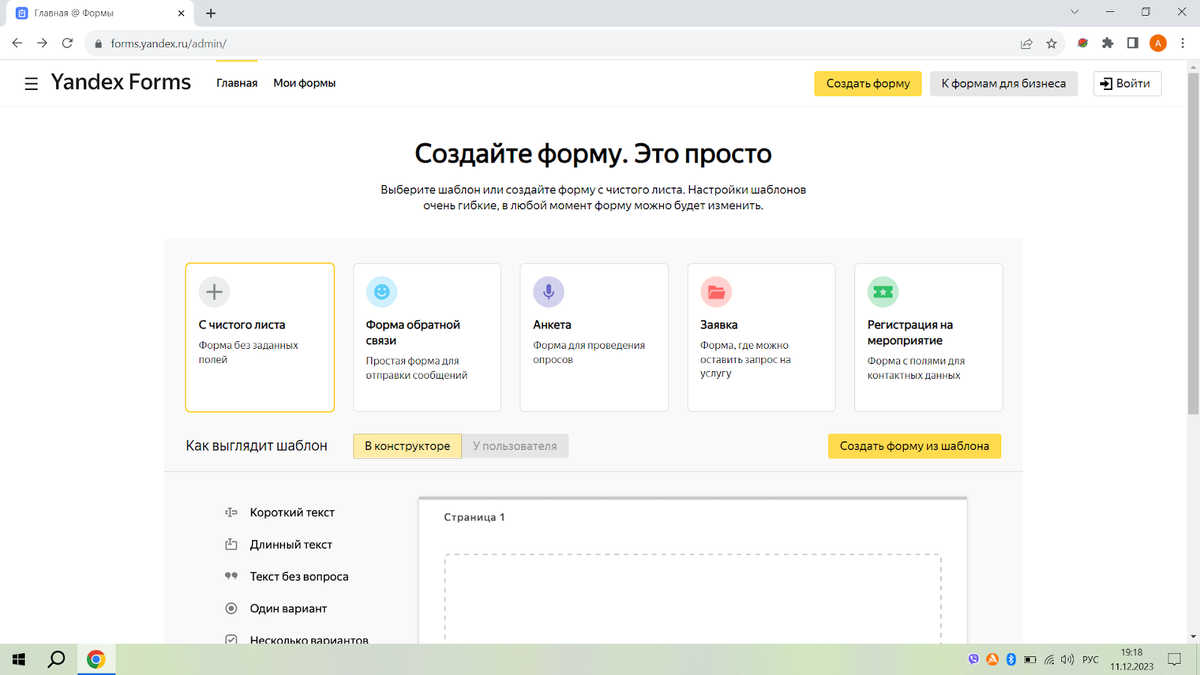Screen dimensions: 1200x675
Task: Click the 'Страница 1' page title
Action: pos(474,517)
